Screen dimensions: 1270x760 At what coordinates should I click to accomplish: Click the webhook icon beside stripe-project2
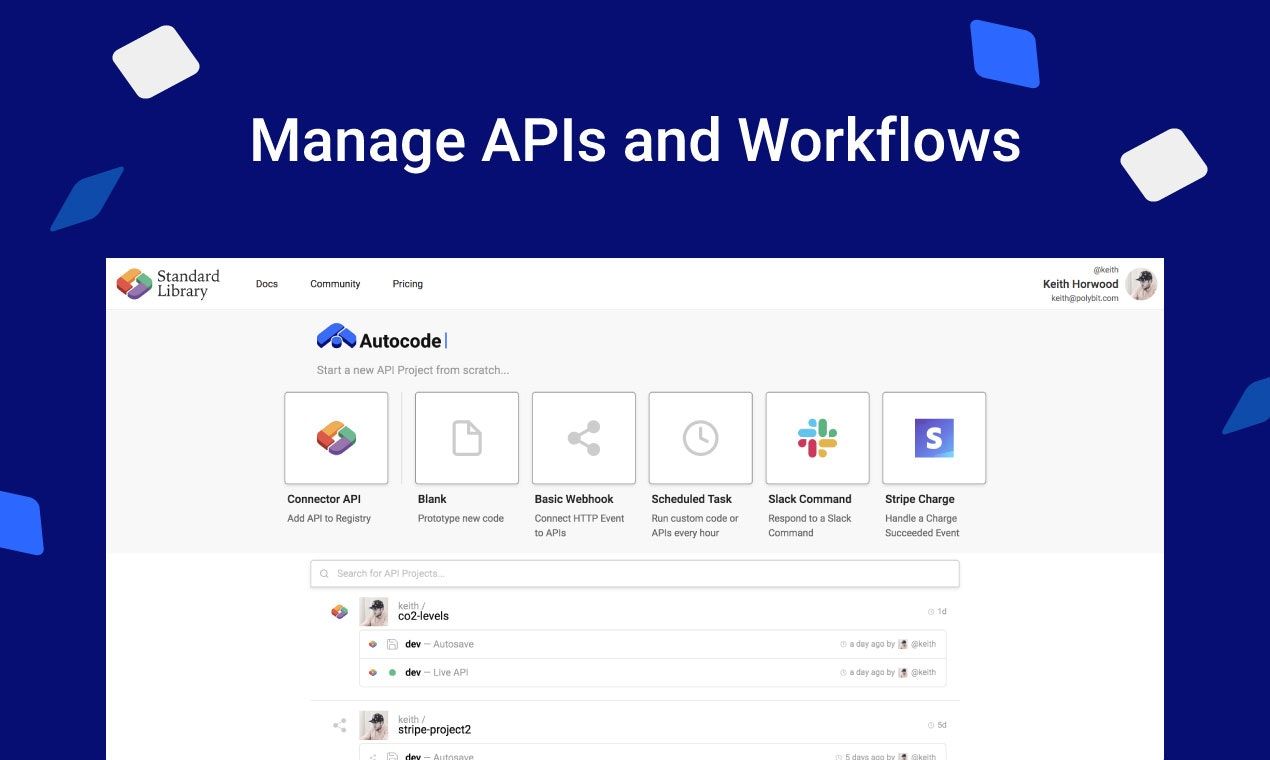tap(339, 724)
